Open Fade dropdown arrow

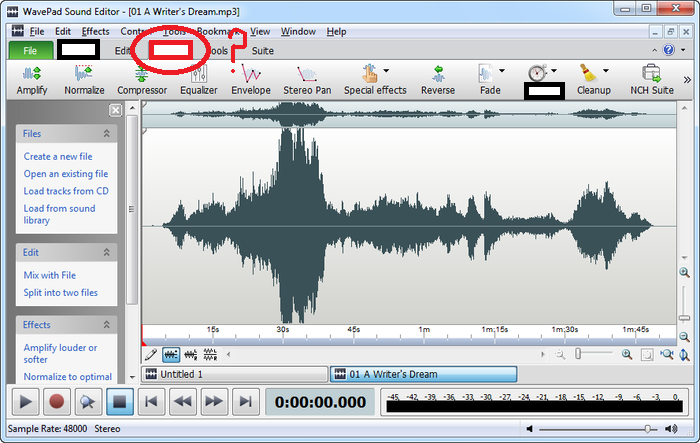point(502,71)
